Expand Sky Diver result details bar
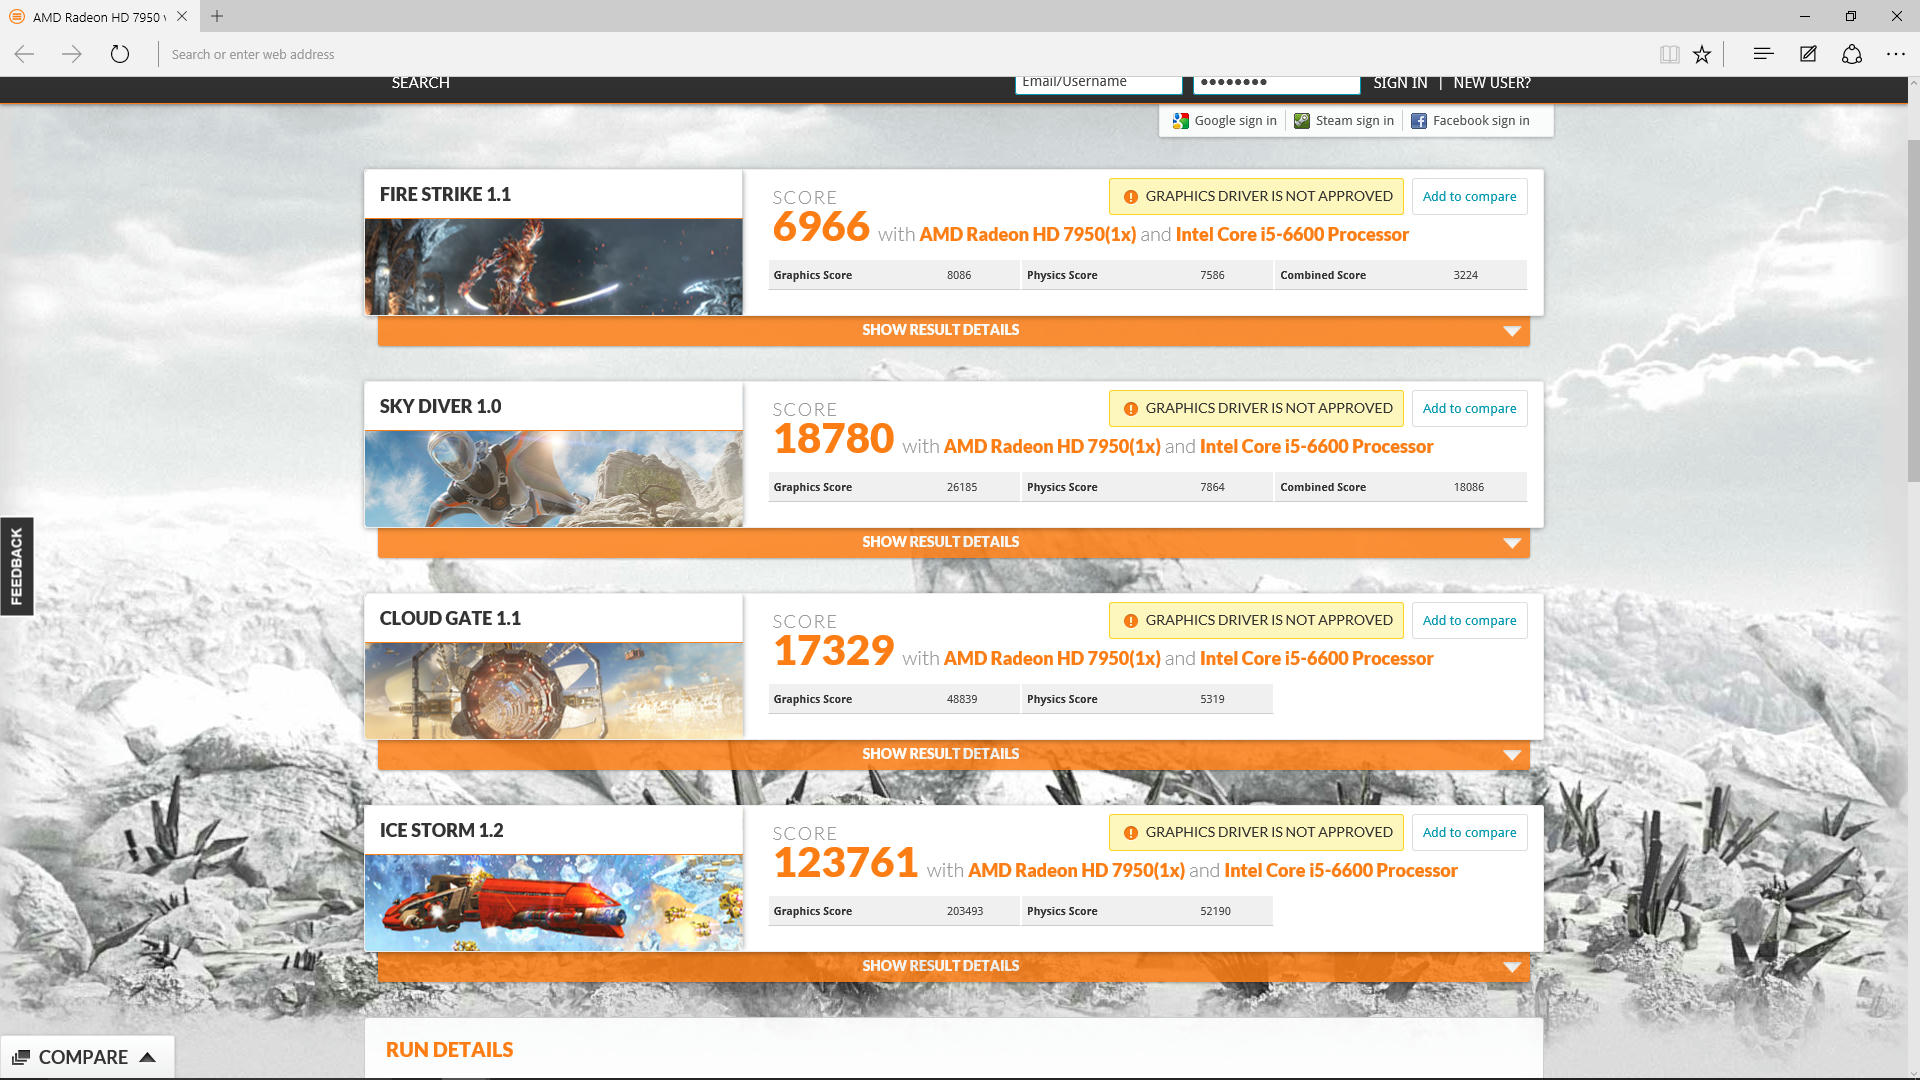 tap(954, 542)
